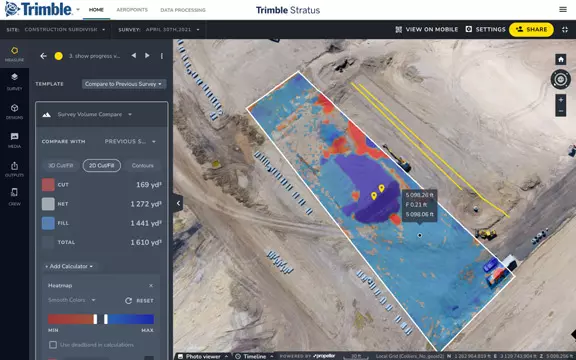Zoom in the map with plus button
The height and width of the screenshot is (360, 576).
click(561, 100)
